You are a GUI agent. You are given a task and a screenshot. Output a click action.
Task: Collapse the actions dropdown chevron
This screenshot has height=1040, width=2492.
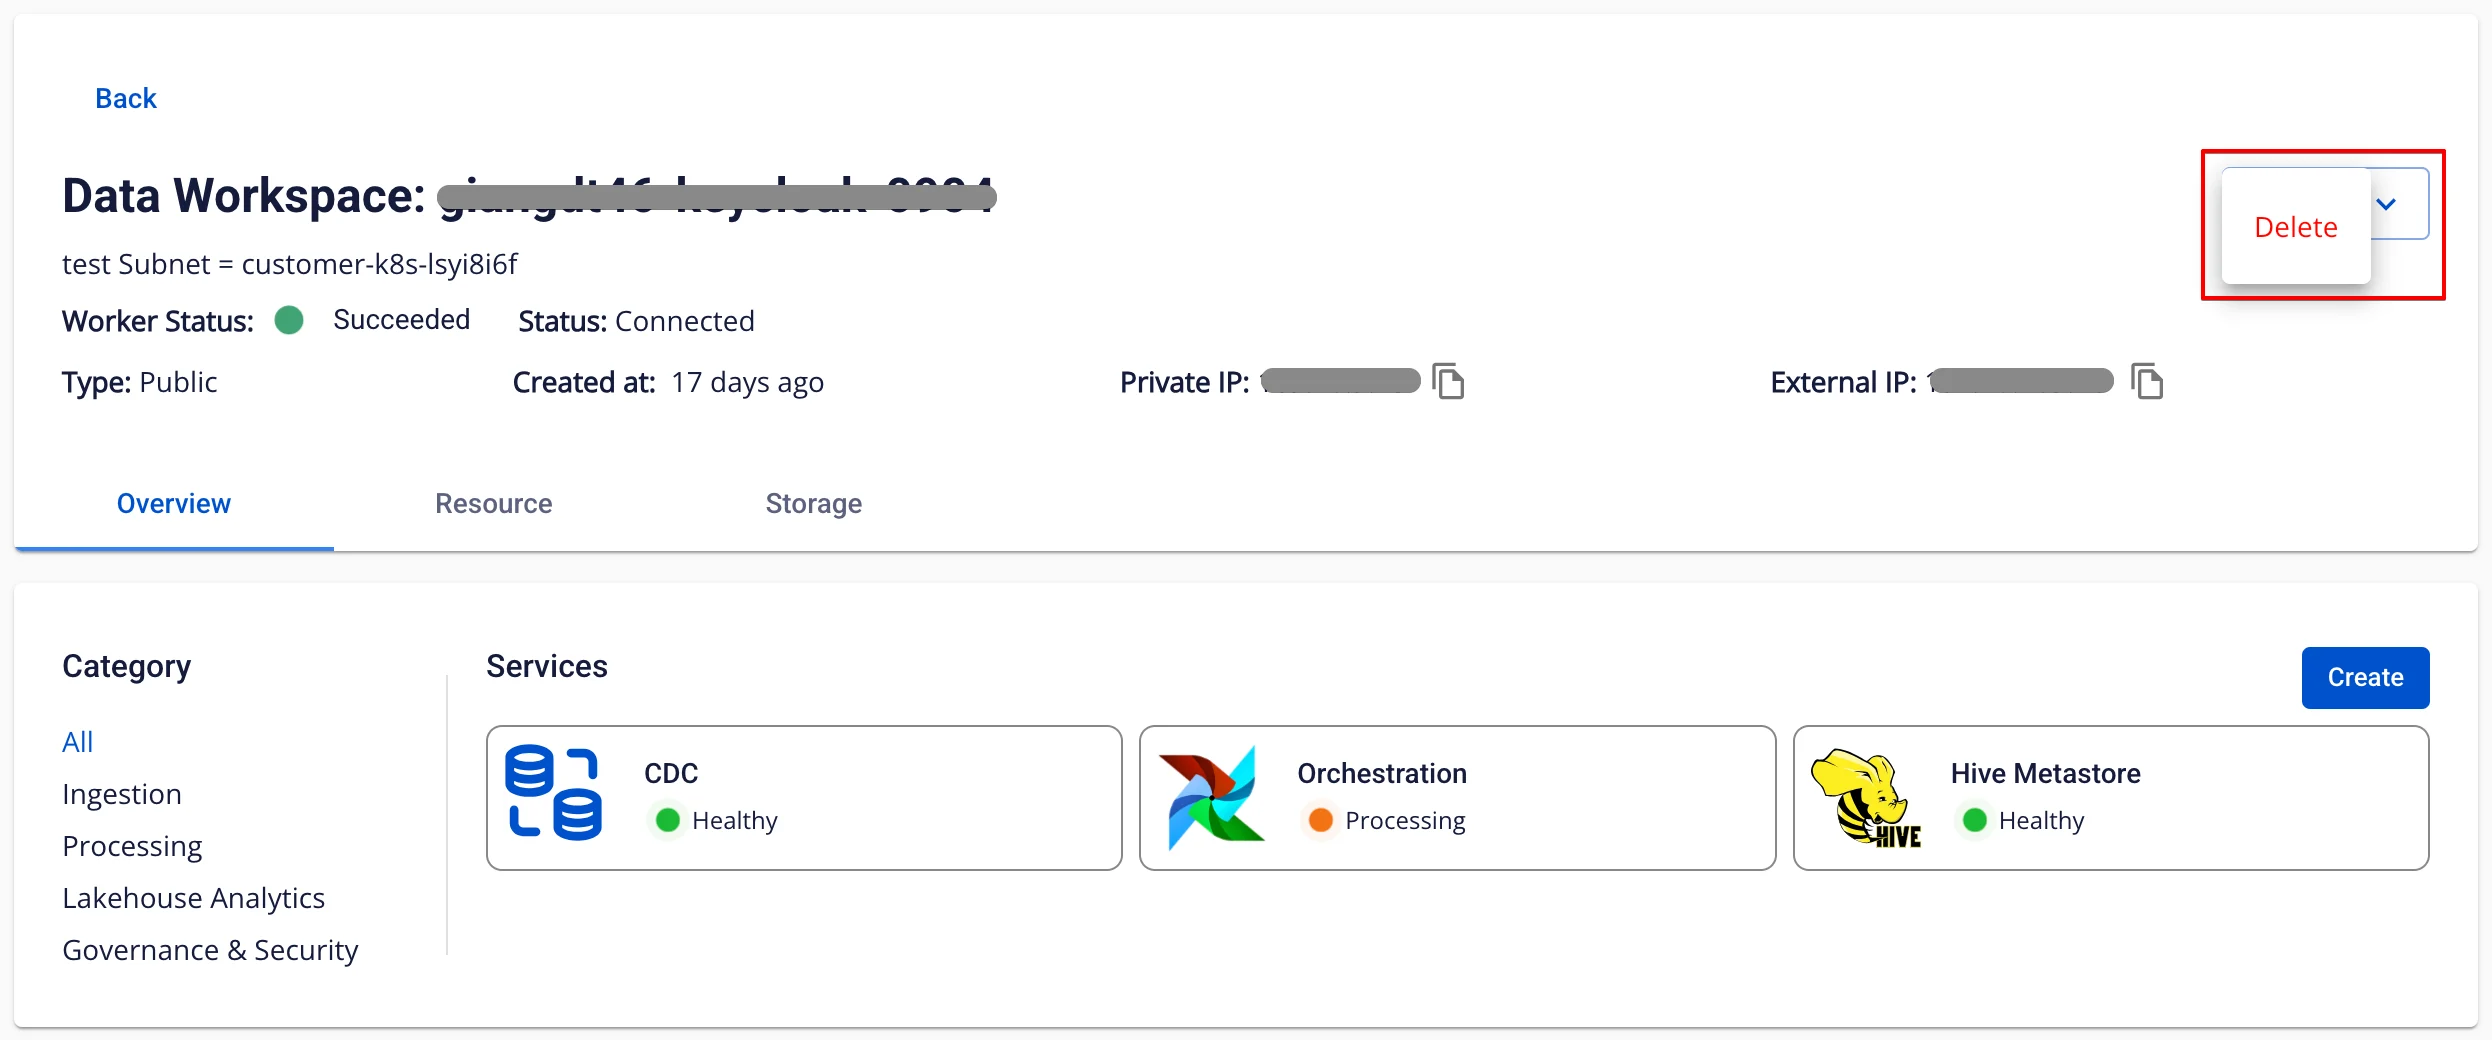point(2386,204)
